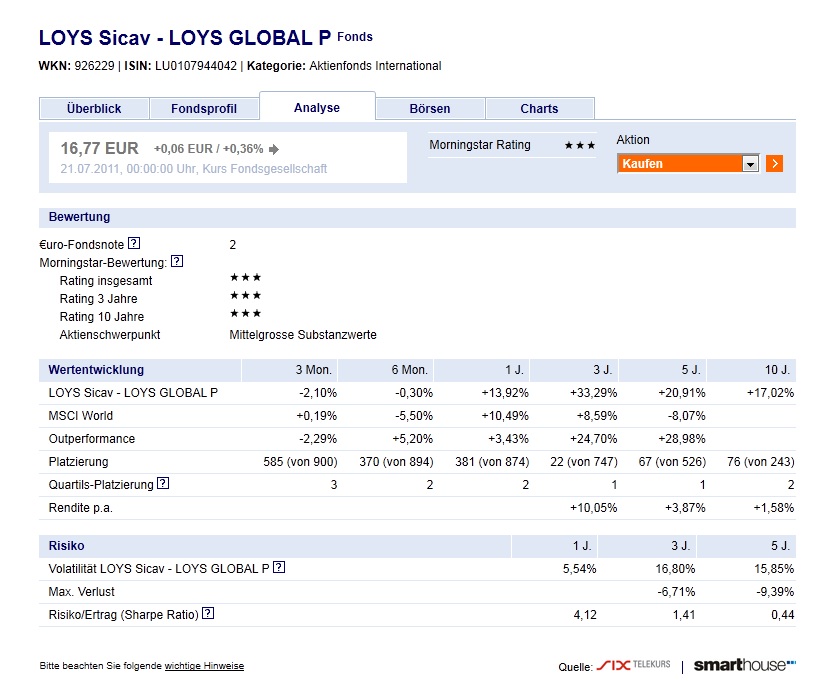Click the SIX Telekurs logo
The image size is (822, 681).
click(x=633, y=665)
